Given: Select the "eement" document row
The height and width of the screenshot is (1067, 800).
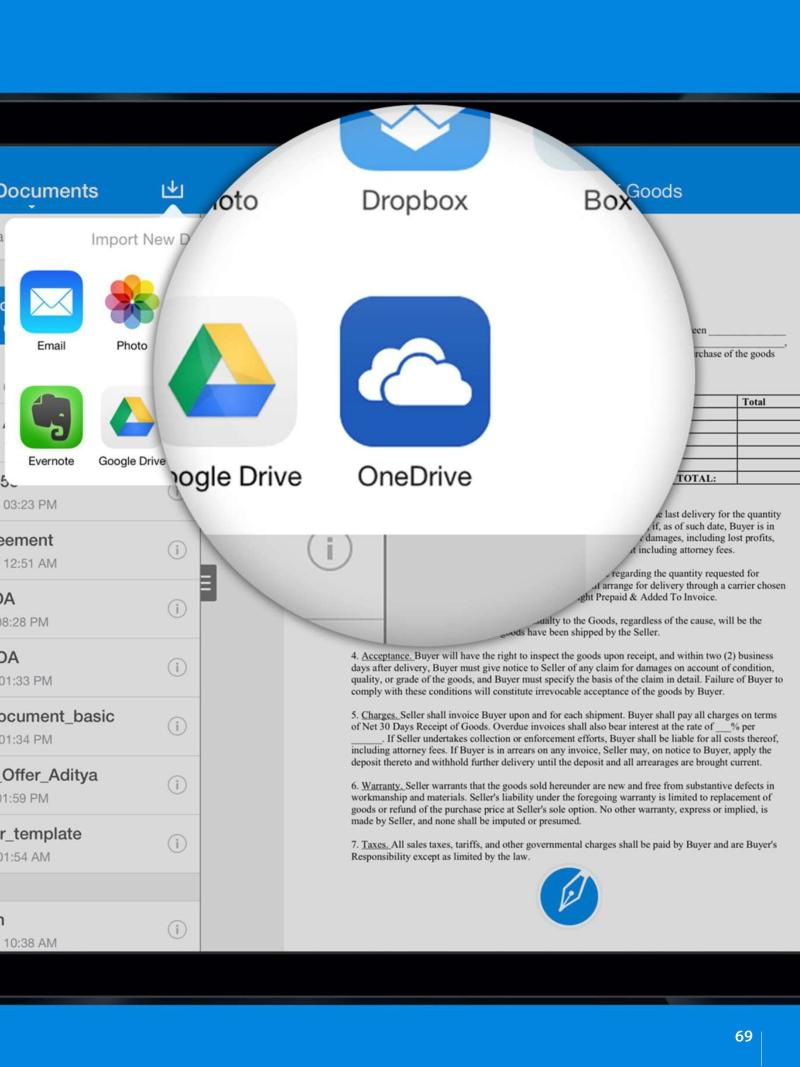Looking at the screenshot, I should (100, 550).
